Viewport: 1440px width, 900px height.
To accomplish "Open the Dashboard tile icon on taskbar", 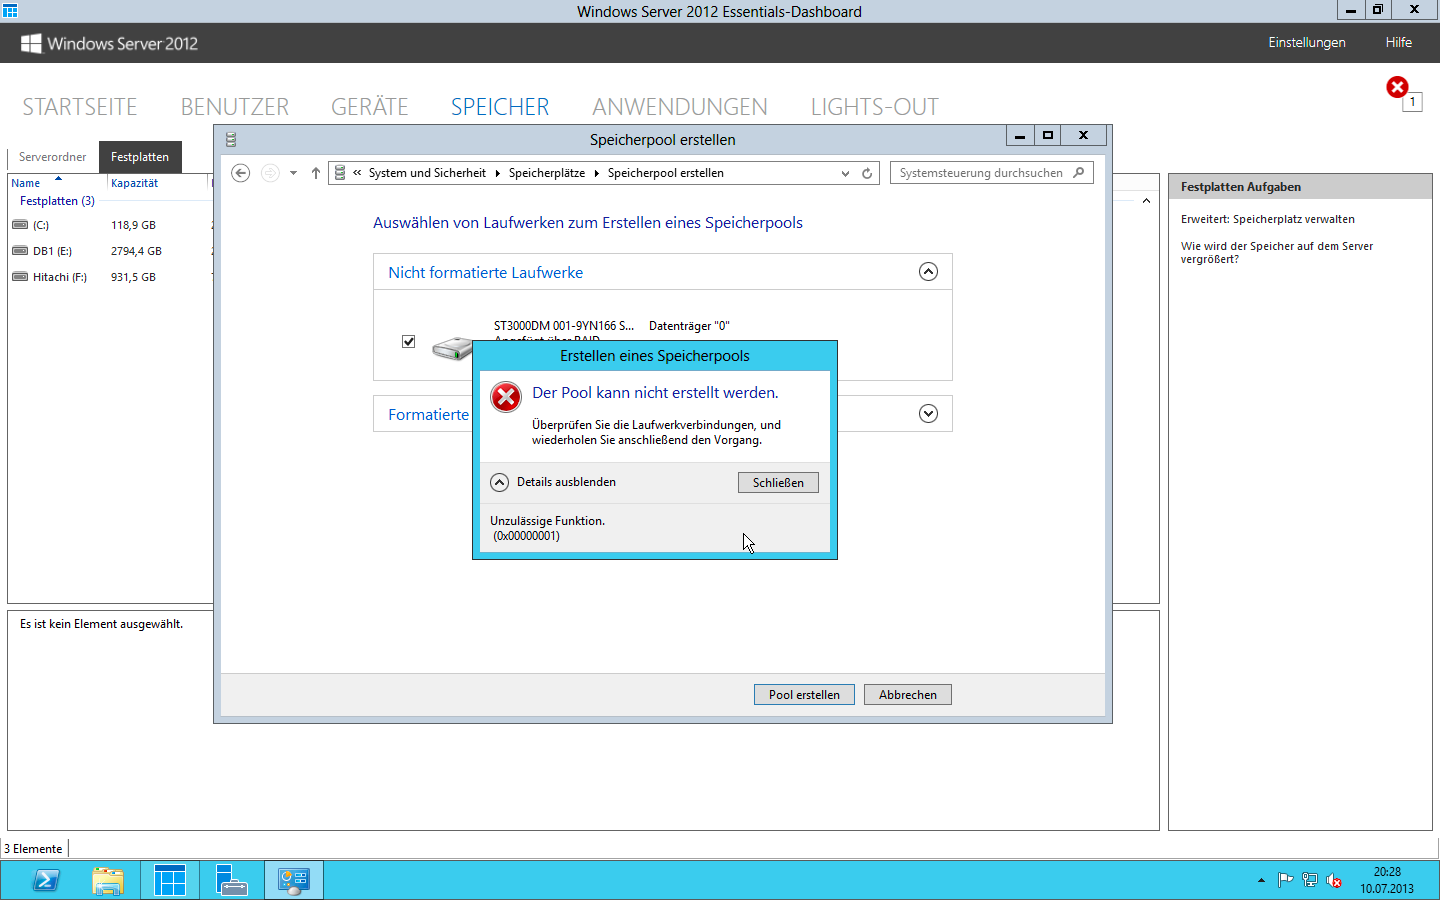I will pos(170,881).
